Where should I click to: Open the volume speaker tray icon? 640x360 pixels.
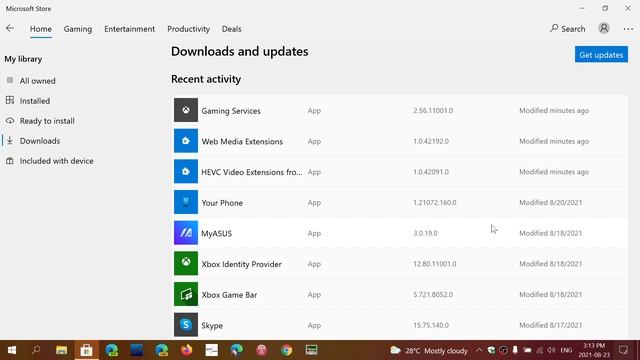[x=551, y=350]
